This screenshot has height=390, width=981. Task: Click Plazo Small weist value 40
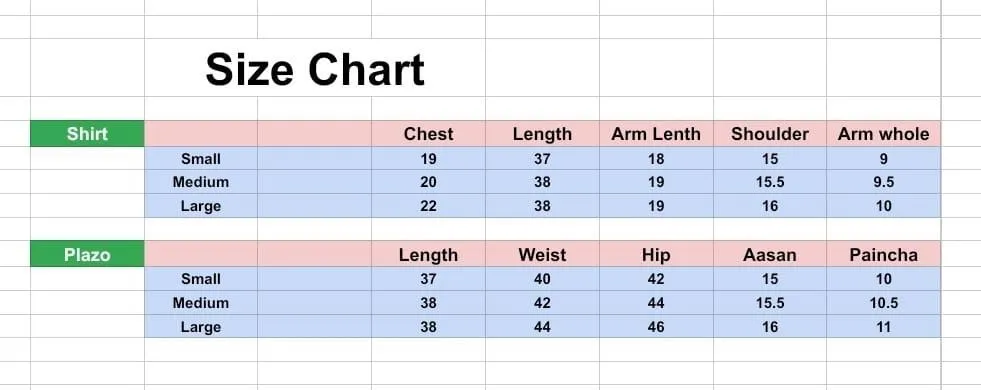(542, 279)
